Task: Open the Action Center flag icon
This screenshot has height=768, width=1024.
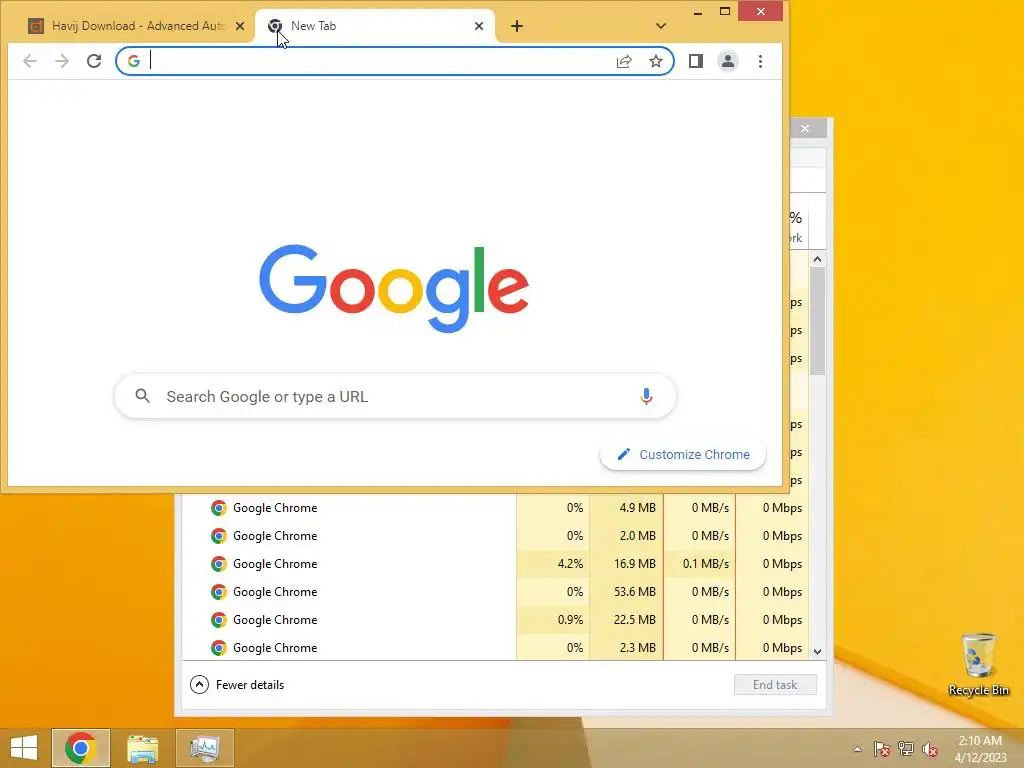Action: coord(882,749)
